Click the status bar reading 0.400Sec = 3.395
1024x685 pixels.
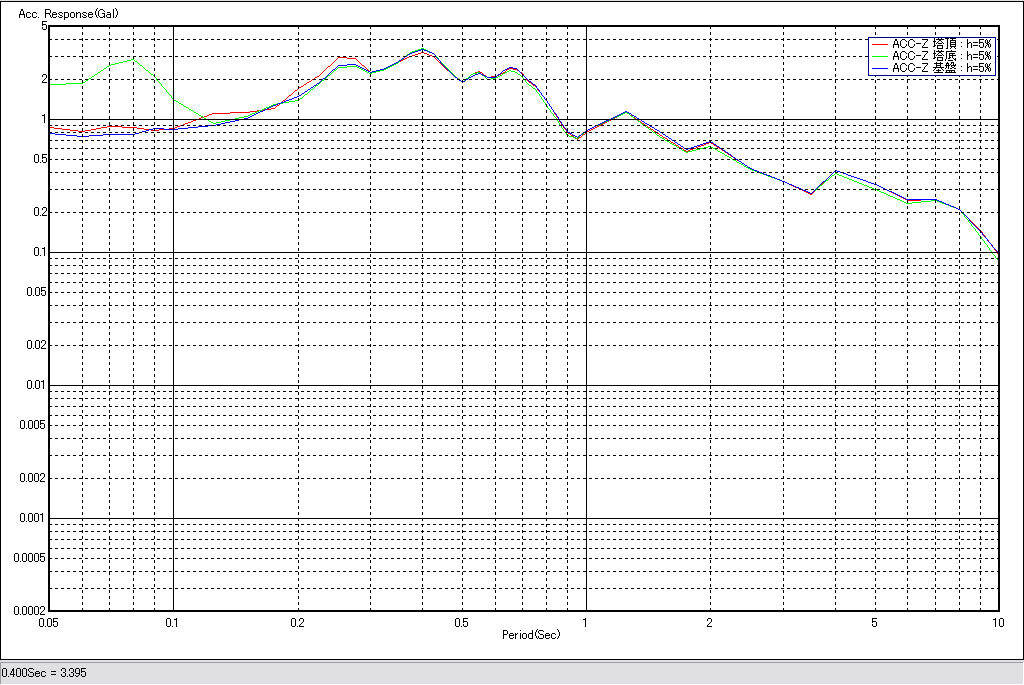[45, 673]
